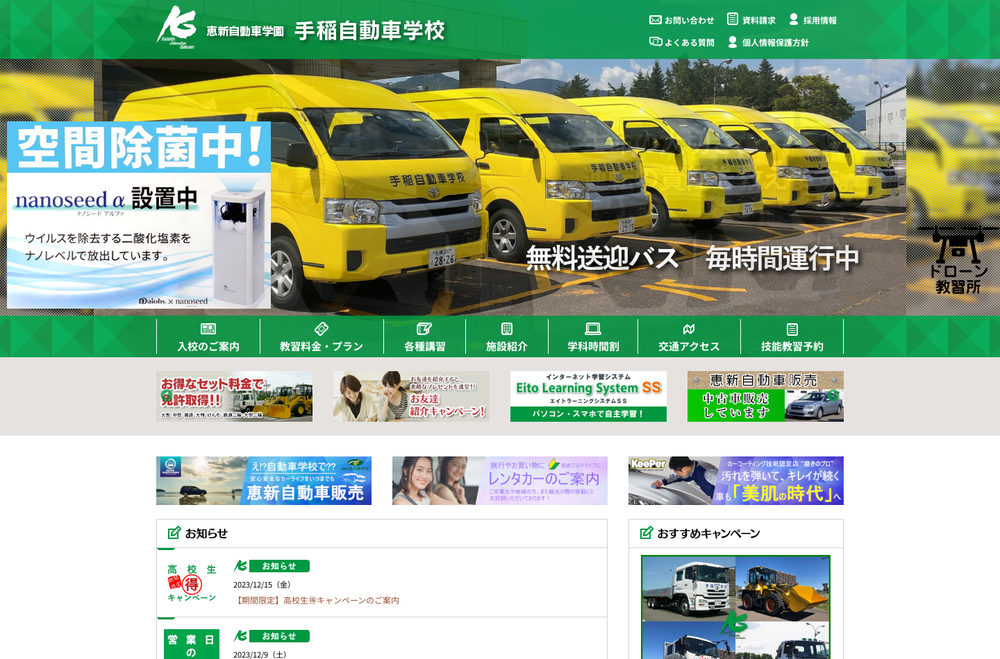The image size is (1000, 659).
Task: Open 高校生㊝キャンペーンのご案内 news link
Action: (x=316, y=600)
